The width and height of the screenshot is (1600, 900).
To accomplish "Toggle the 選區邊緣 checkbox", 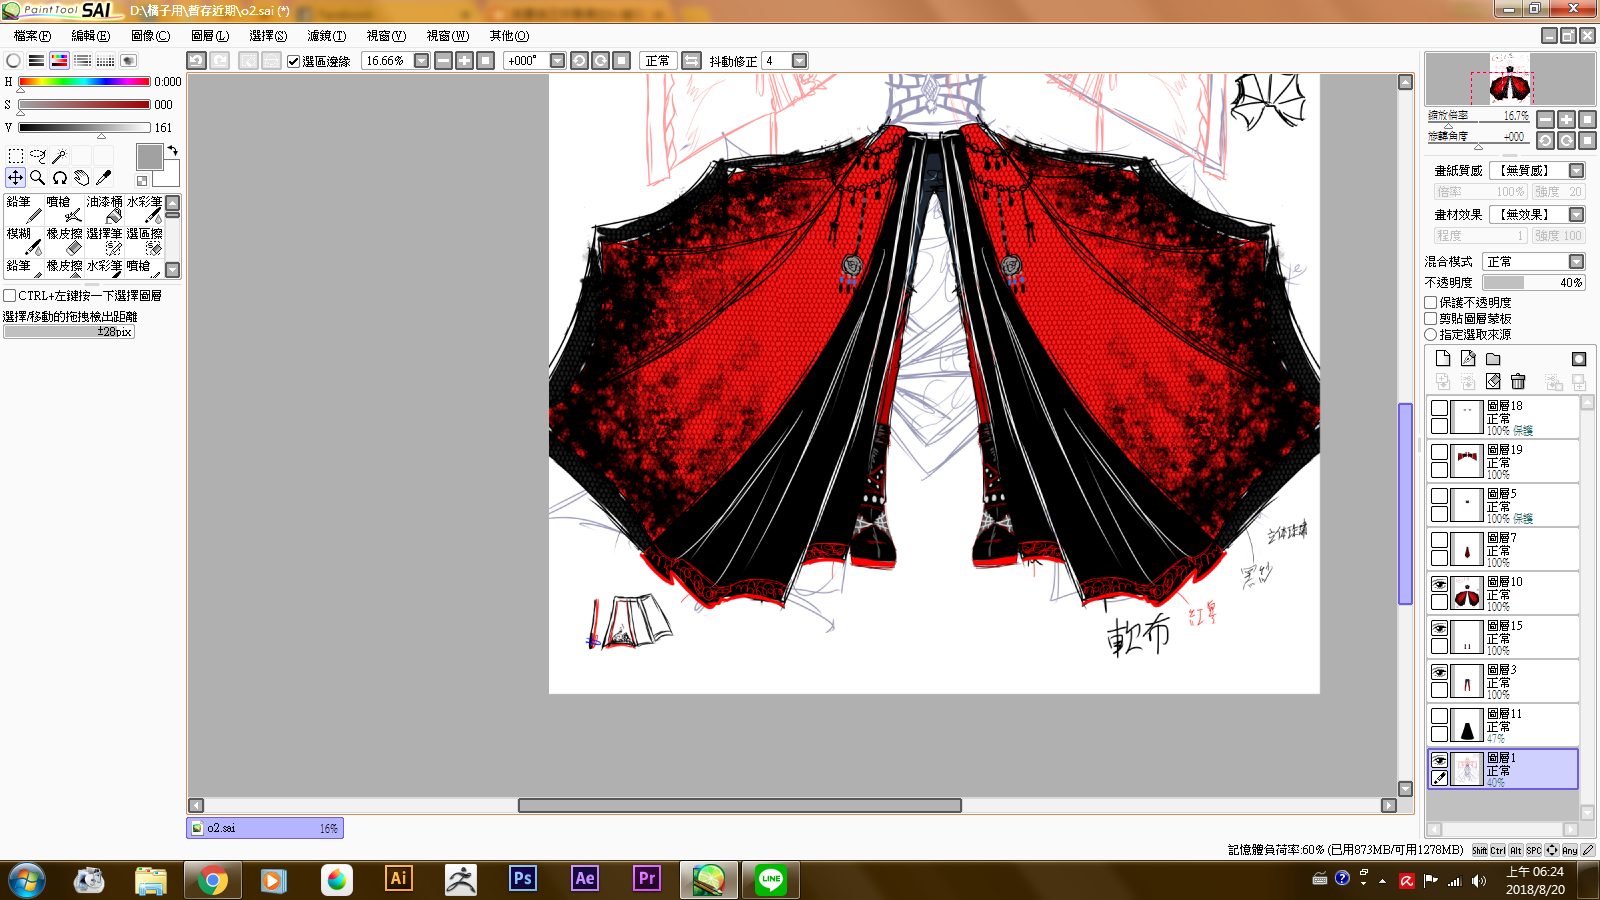I will 293,61.
